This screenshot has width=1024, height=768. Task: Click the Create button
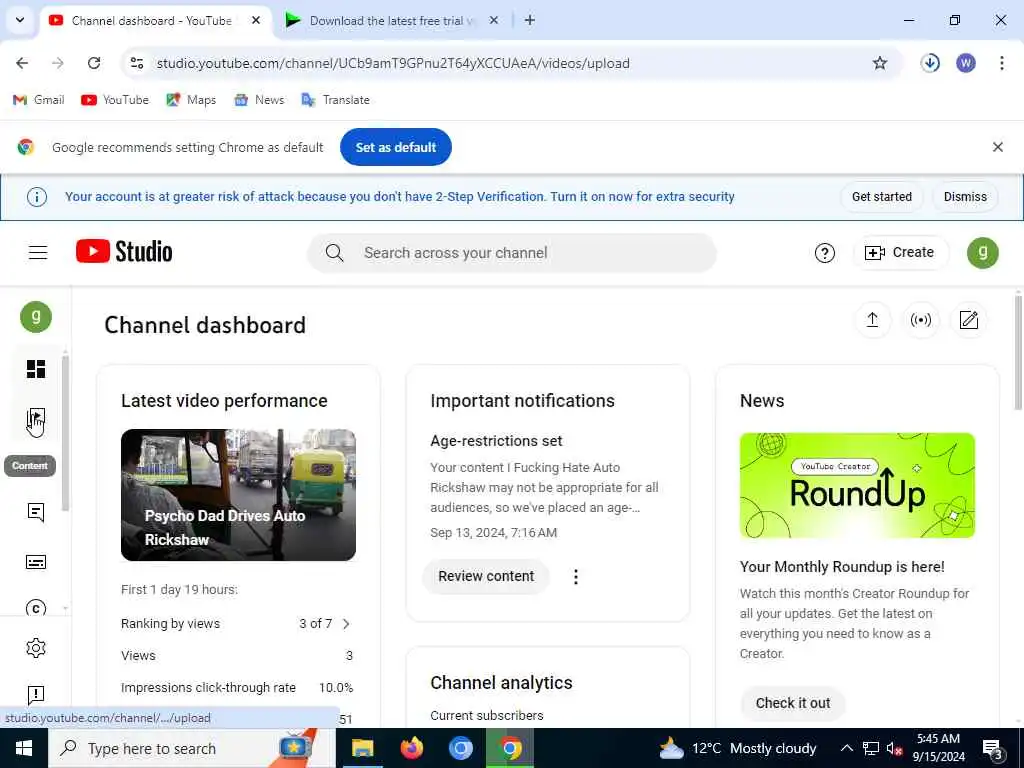[x=900, y=252]
